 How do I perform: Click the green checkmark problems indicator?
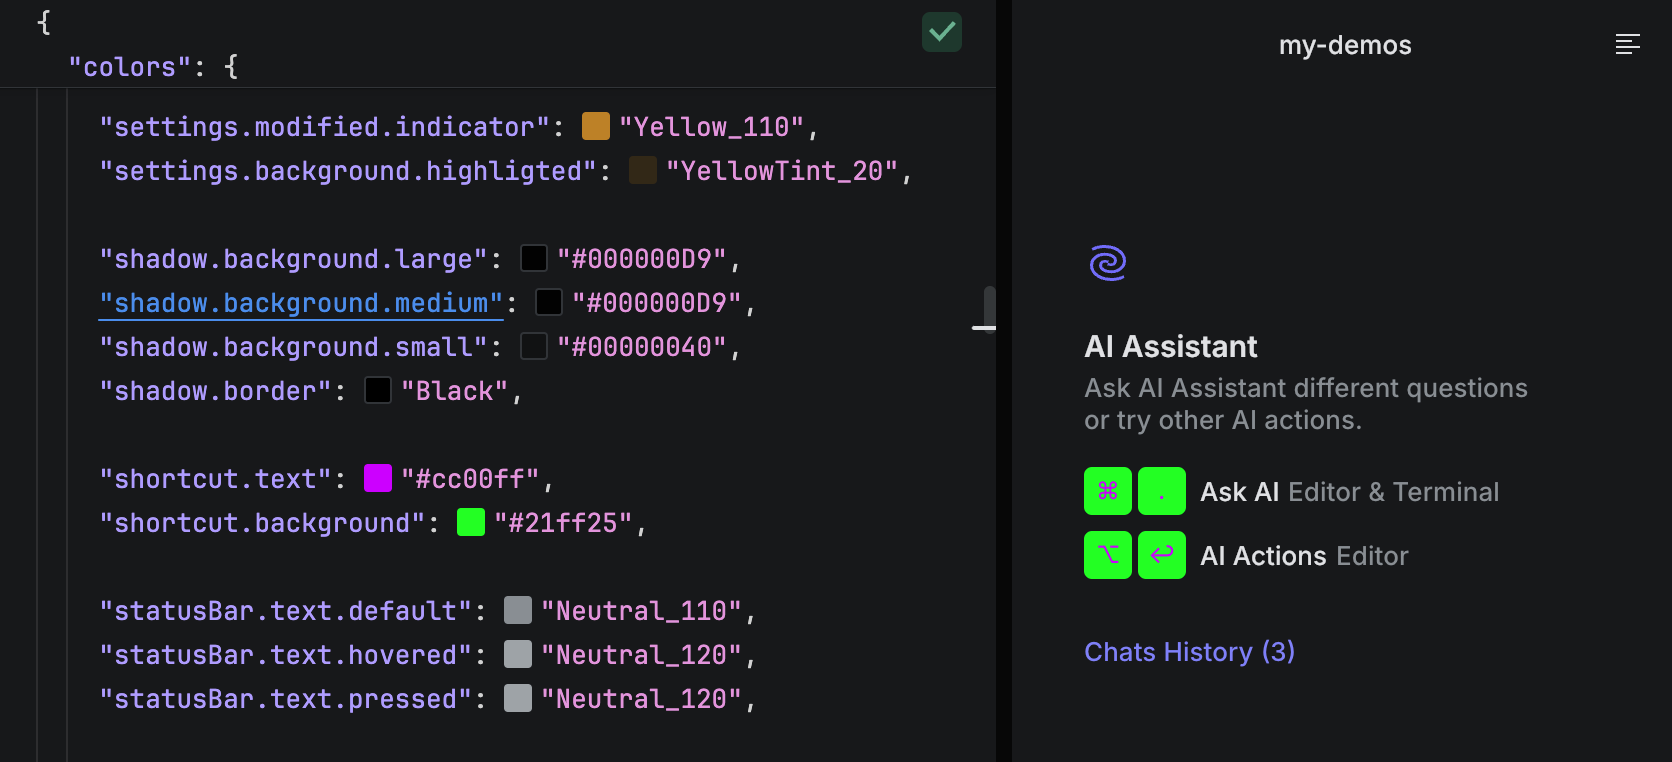tap(941, 32)
